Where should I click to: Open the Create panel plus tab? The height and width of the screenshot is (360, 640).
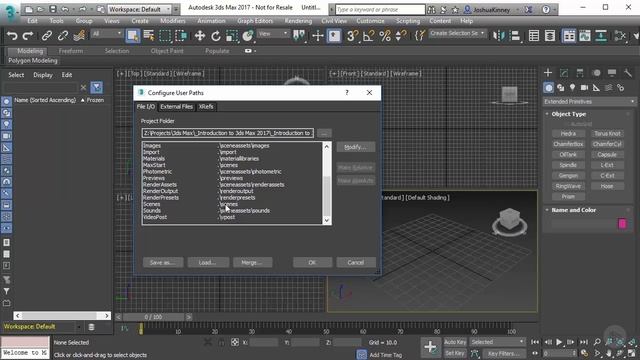click(548, 73)
